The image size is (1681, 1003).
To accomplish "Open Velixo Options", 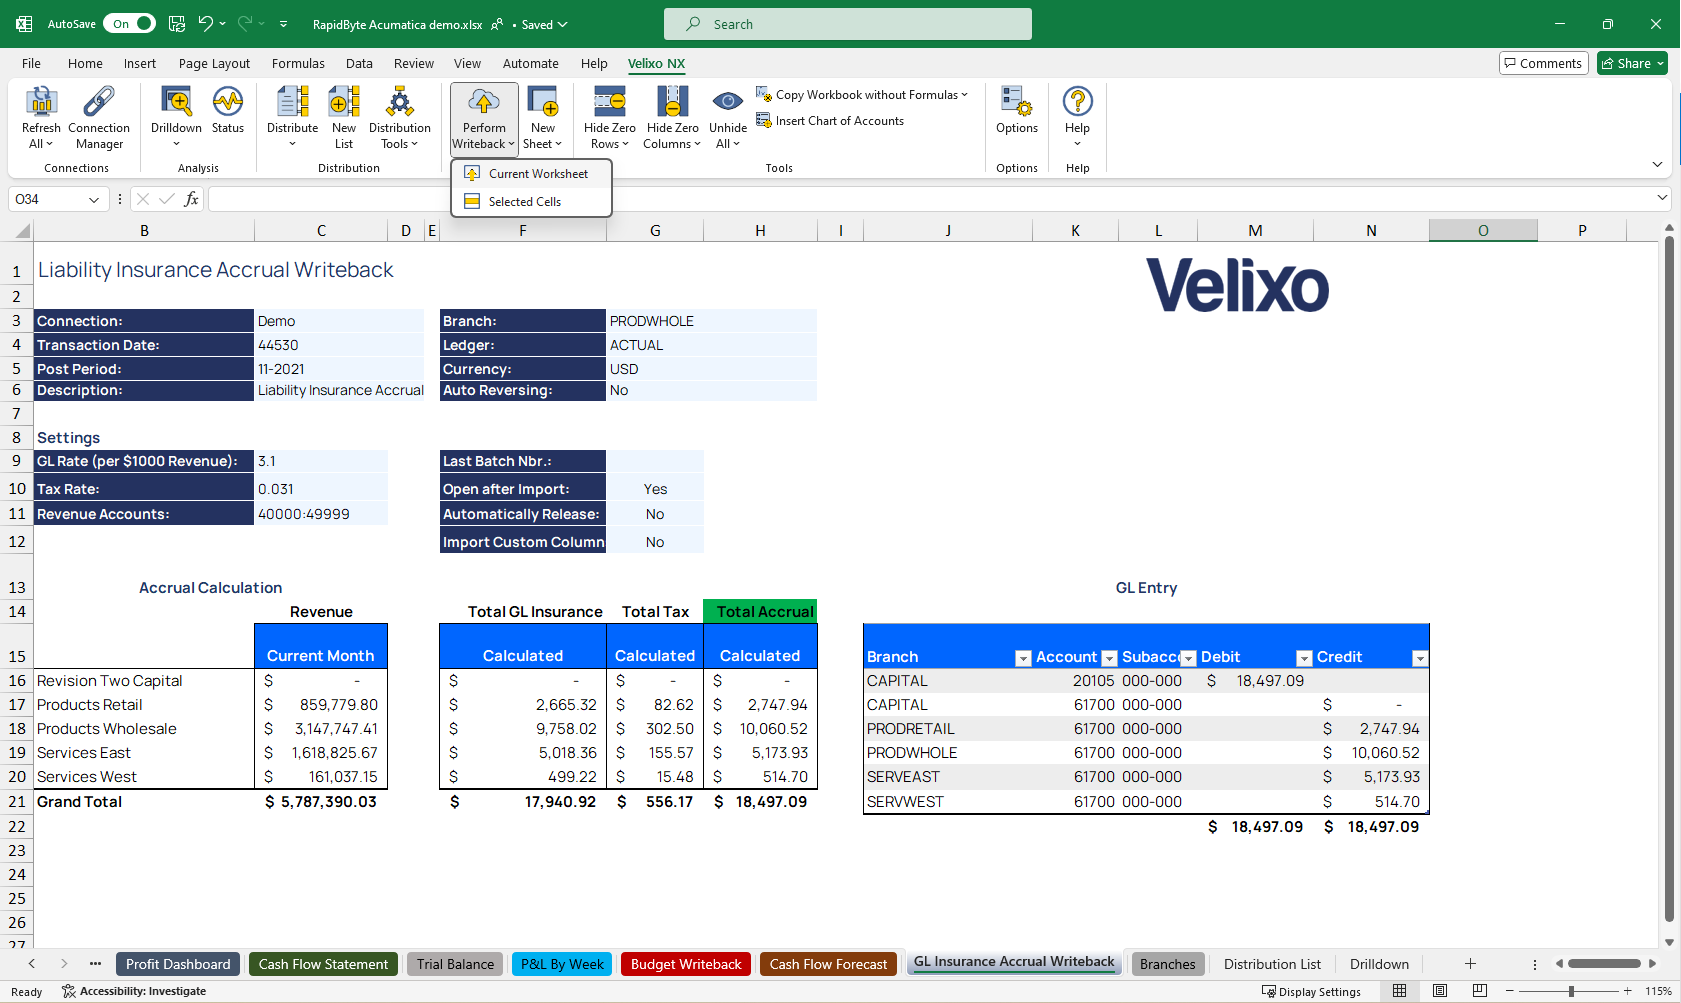I will (1017, 110).
